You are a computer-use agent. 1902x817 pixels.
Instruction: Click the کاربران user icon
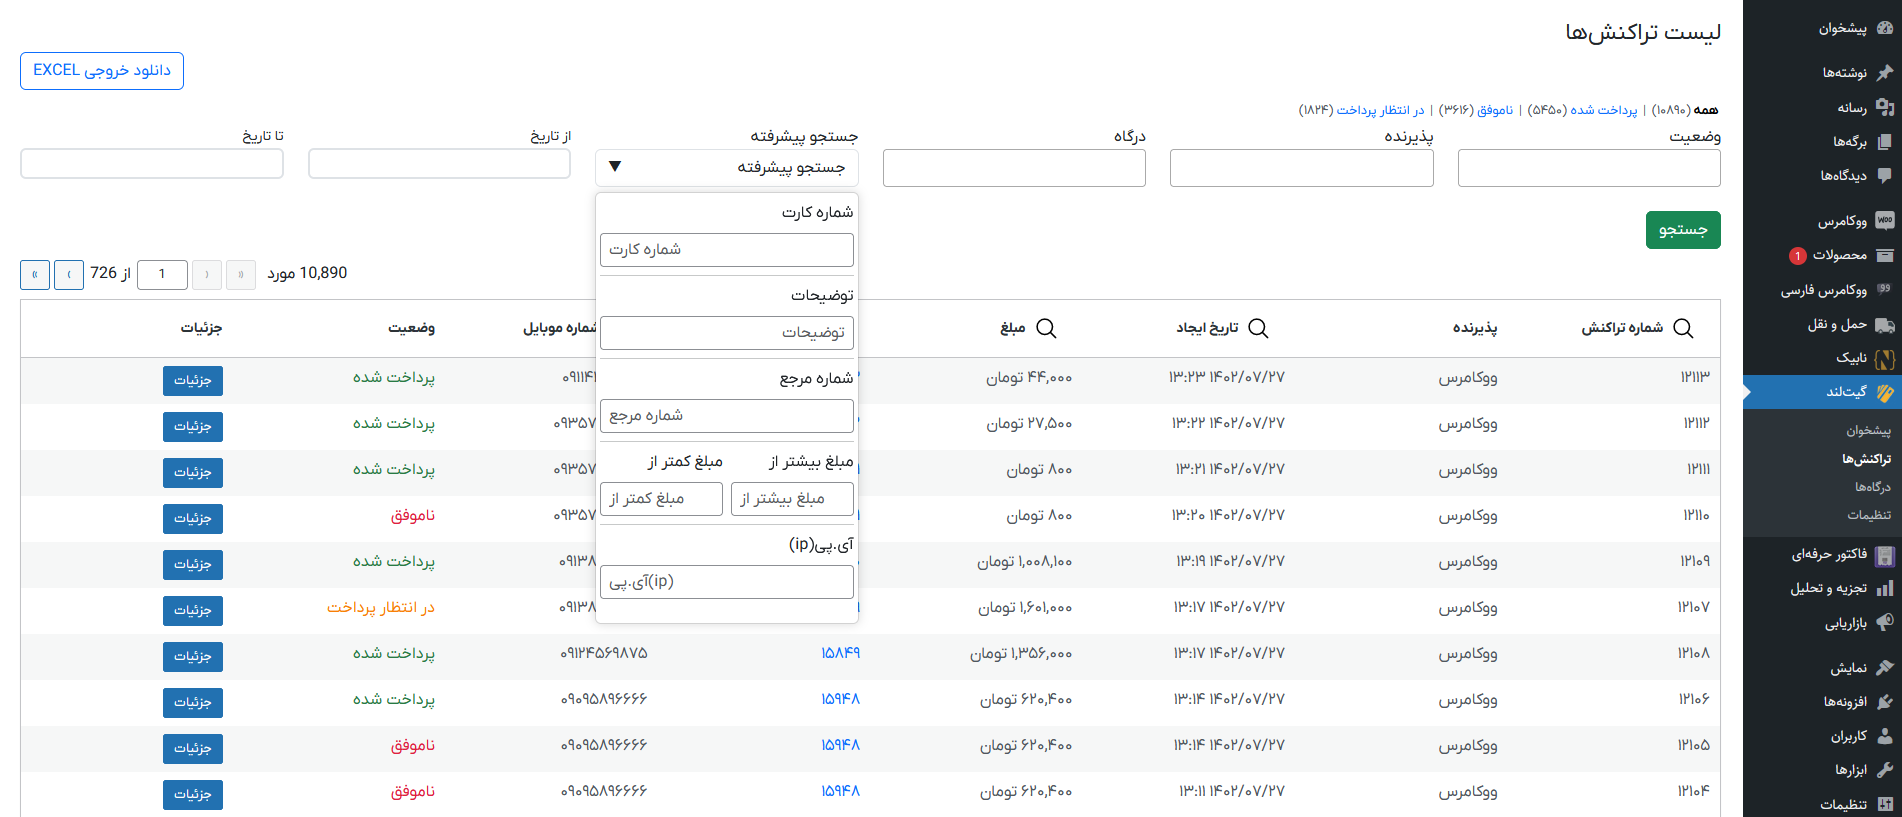pyautogui.click(x=1884, y=736)
